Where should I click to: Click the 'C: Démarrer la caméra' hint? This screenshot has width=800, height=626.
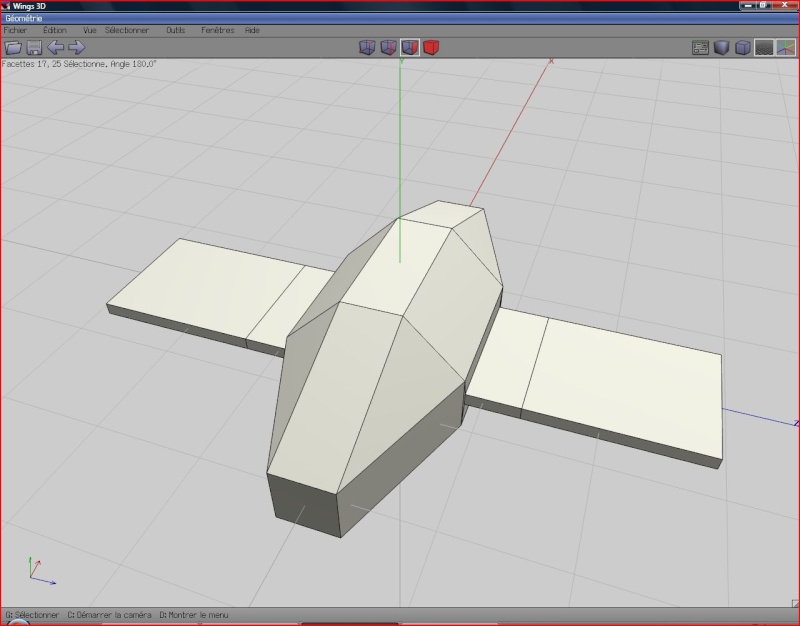click(x=109, y=615)
